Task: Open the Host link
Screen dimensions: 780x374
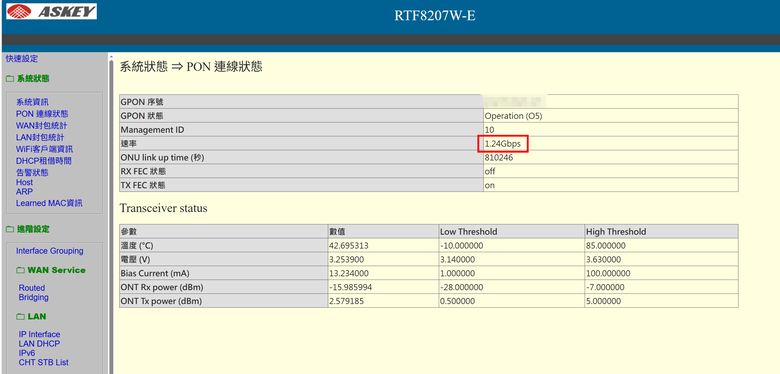Action: [24, 183]
